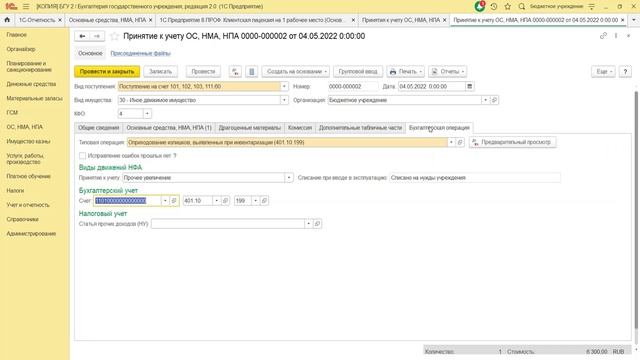Switch to Дополнительные табличные части tab

(360, 128)
